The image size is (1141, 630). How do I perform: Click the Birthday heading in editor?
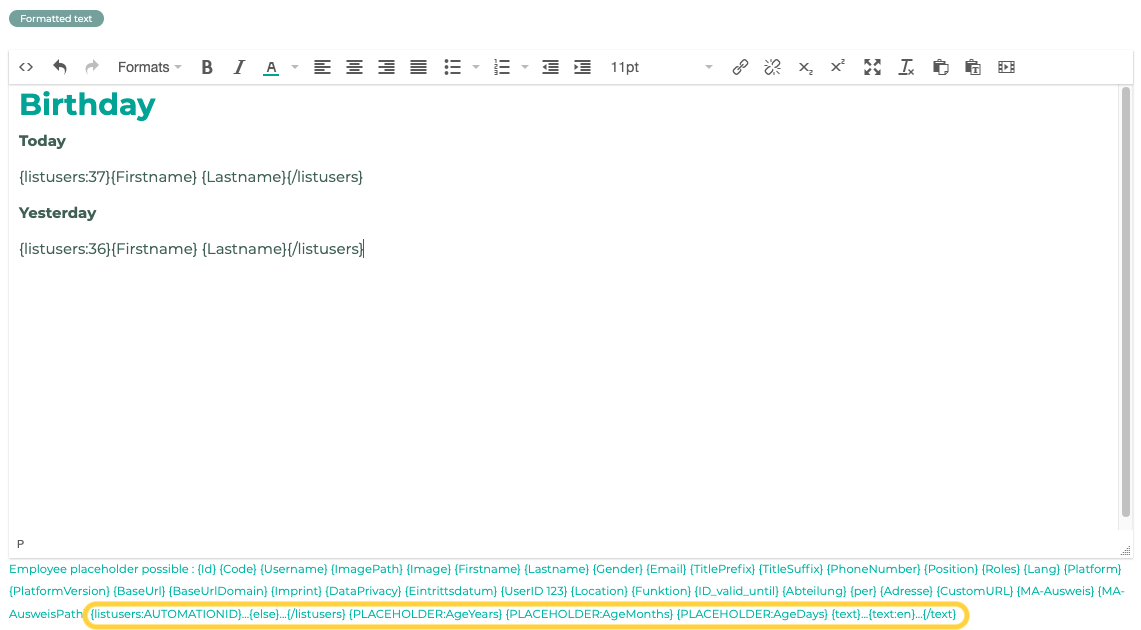[x=87, y=105]
